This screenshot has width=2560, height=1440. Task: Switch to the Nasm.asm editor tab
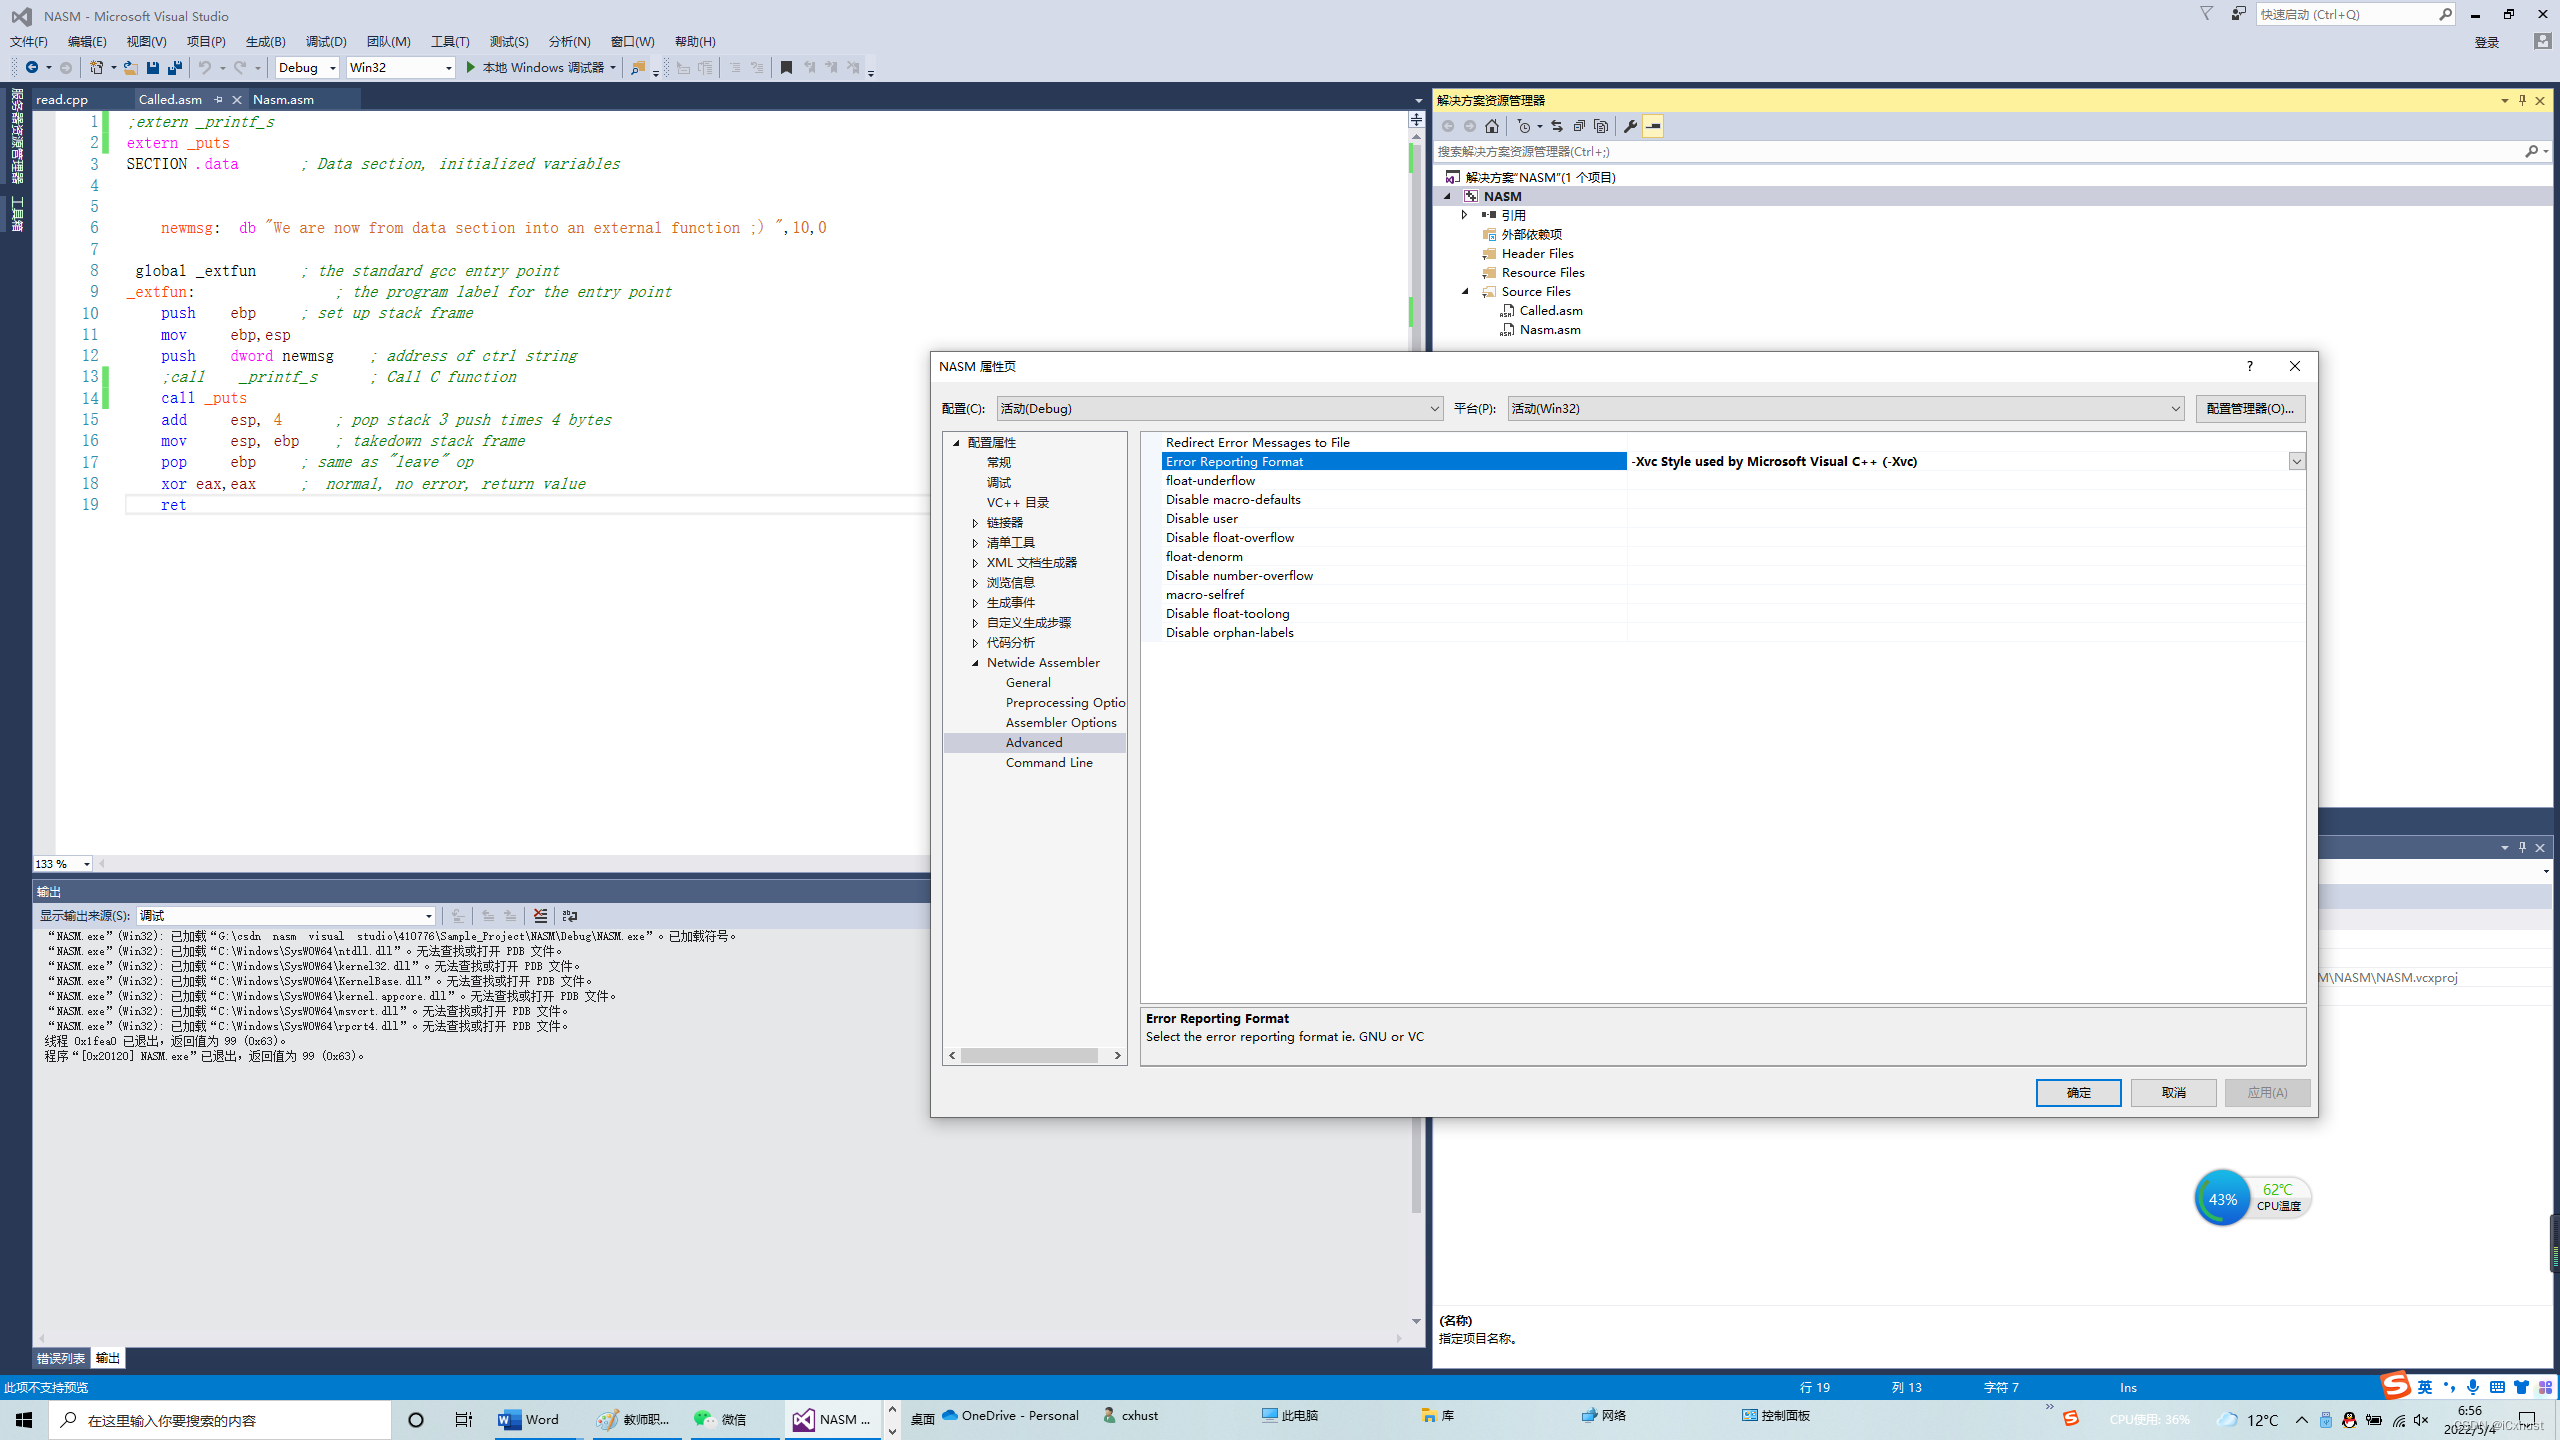283,99
